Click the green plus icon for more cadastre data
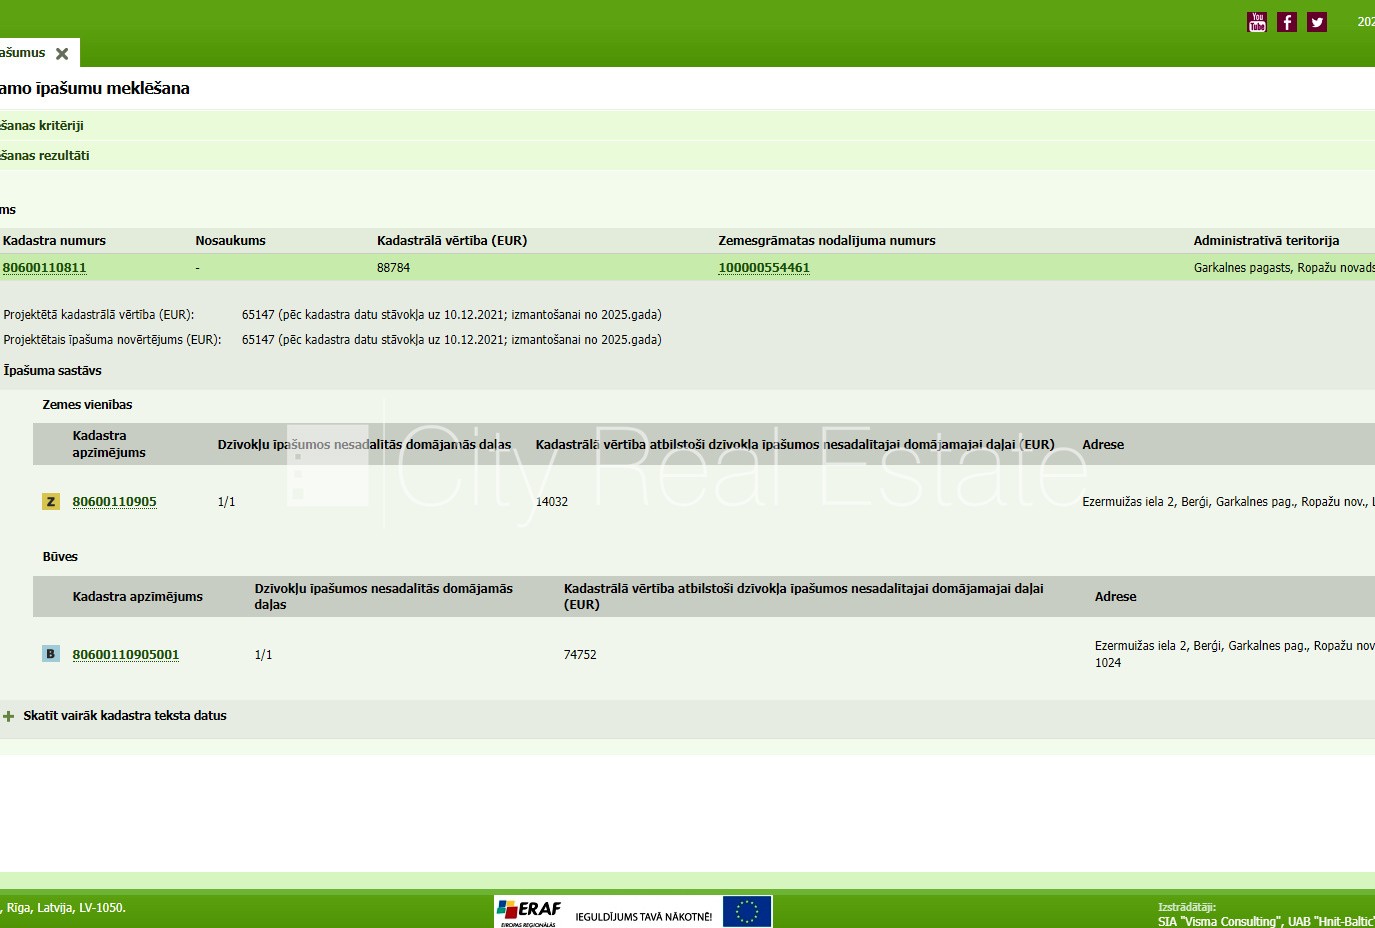The height and width of the screenshot is (928, 1375). click(9, 716)
